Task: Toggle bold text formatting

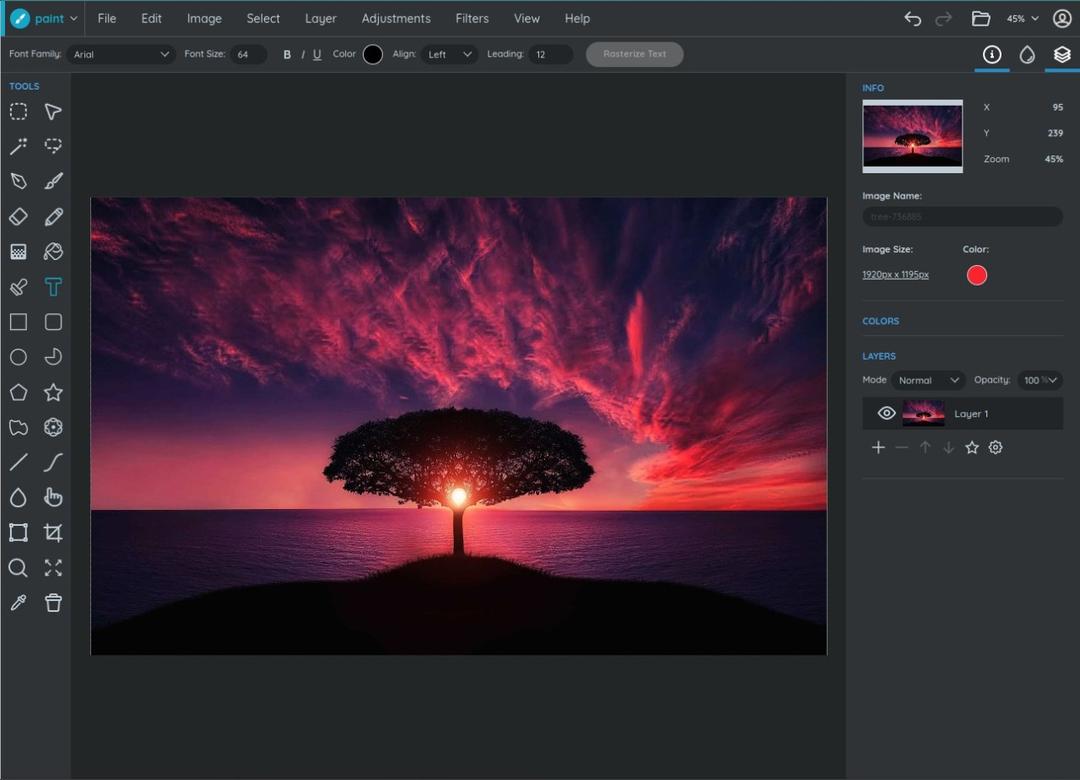Action: 287,54
